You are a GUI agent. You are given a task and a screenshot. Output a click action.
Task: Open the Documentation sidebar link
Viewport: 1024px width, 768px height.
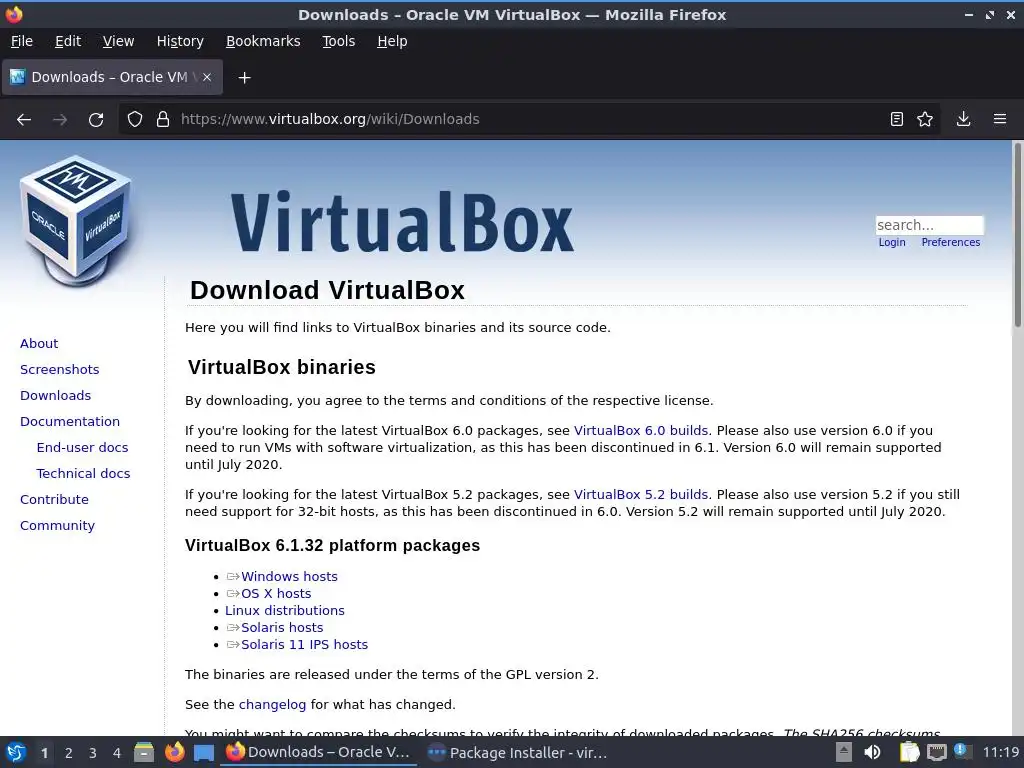click(x=70, y=422)
